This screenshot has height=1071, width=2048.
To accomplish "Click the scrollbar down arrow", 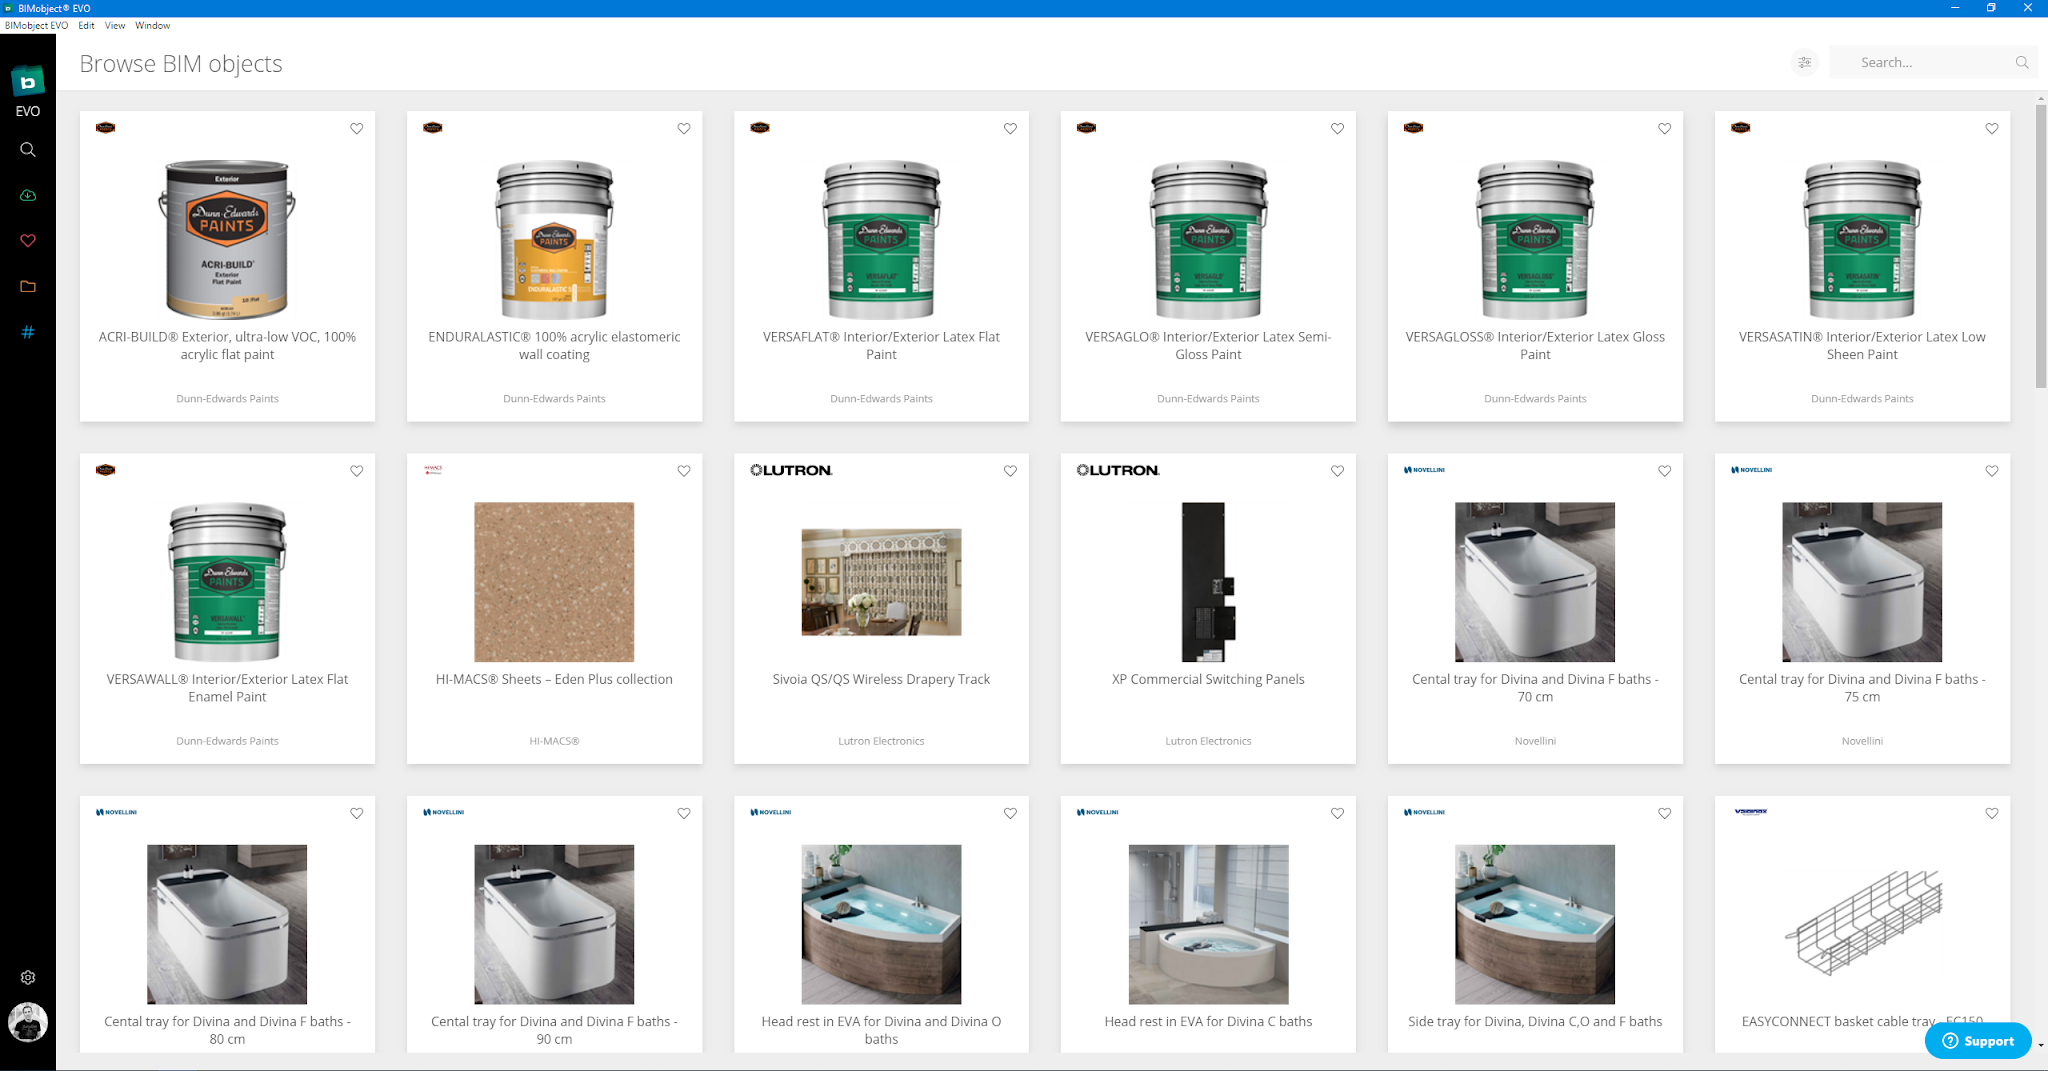I will [2041, 1045].
